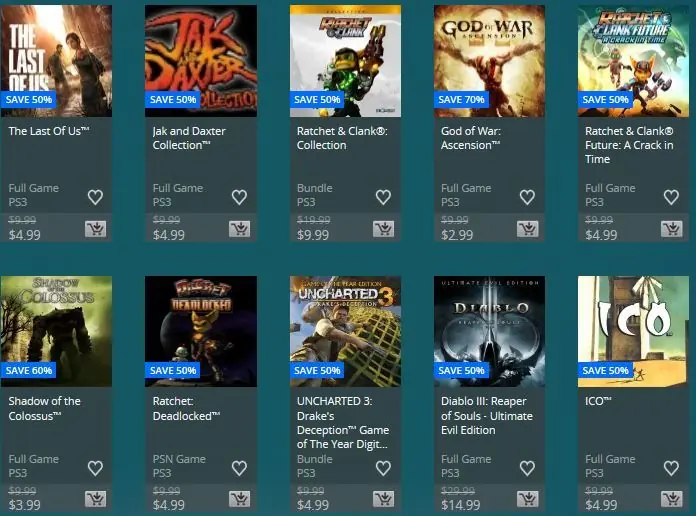
Task: Open Diablo III: Reaper of Souls title link
Action: click(x=486, y=416)
